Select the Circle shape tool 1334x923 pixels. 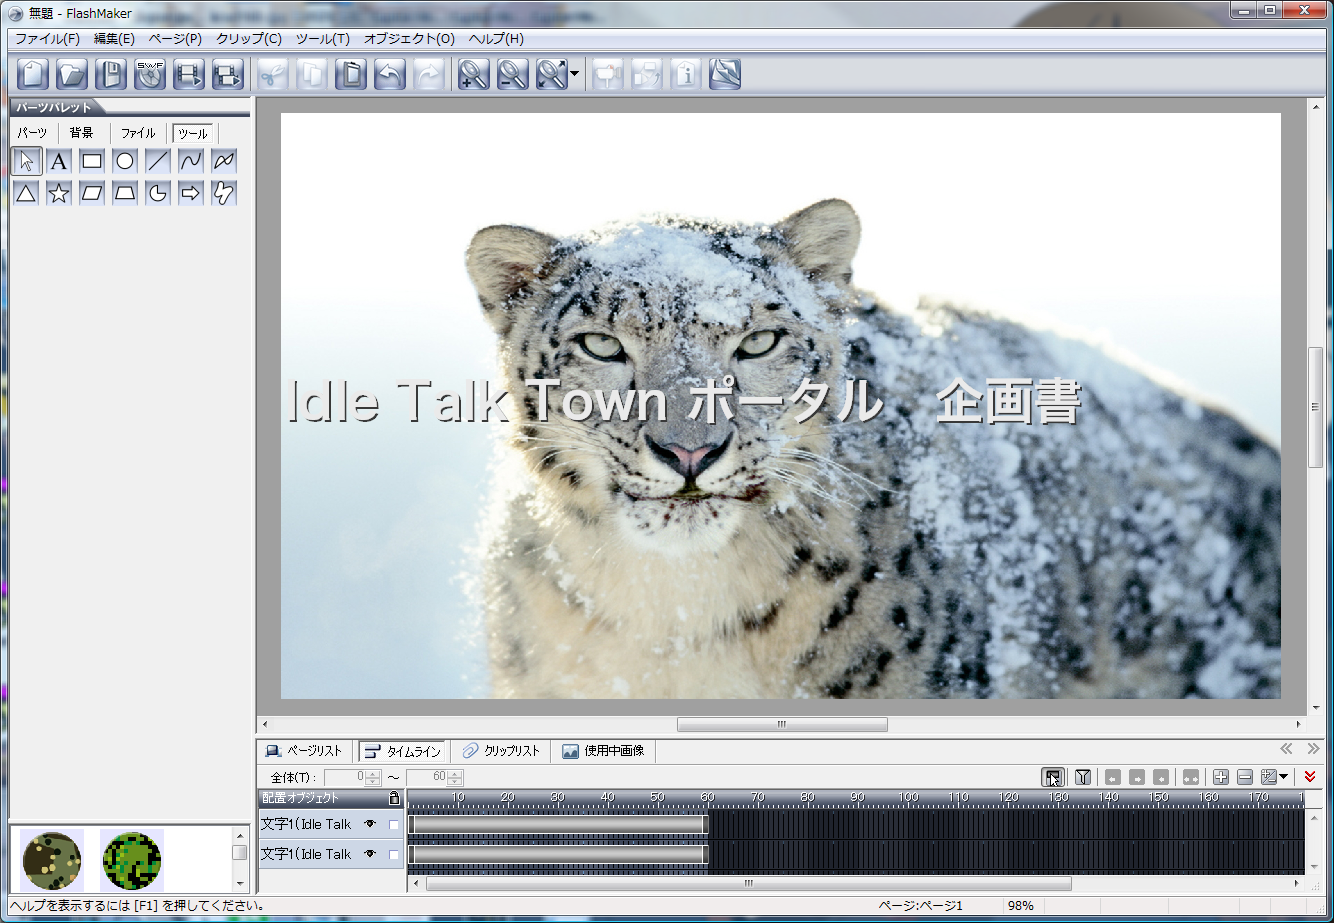point(125,161)
